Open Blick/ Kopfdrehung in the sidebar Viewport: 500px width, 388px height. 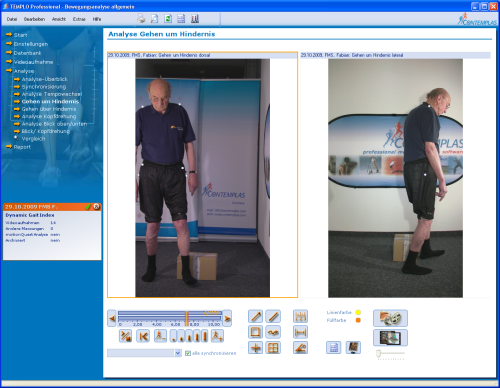coord(46,131)
